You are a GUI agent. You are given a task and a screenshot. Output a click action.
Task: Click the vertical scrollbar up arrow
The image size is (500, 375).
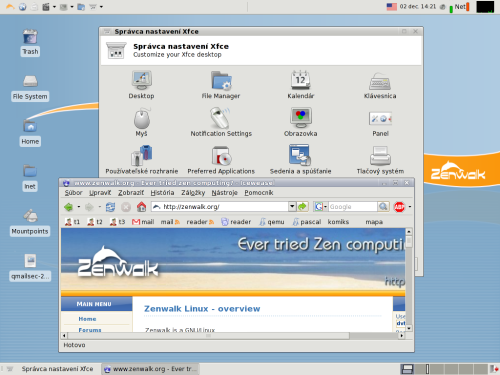(x=409, y=231)
